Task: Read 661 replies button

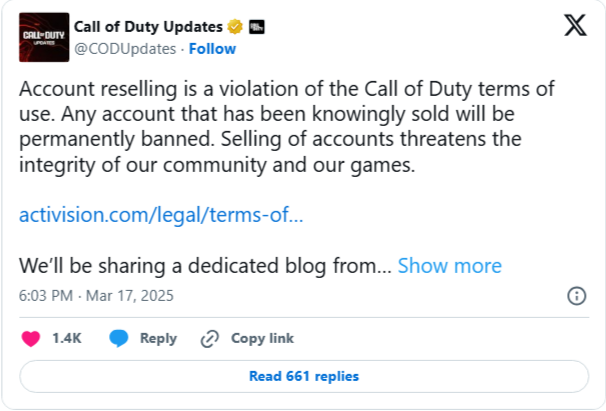Action: (304, 376)
